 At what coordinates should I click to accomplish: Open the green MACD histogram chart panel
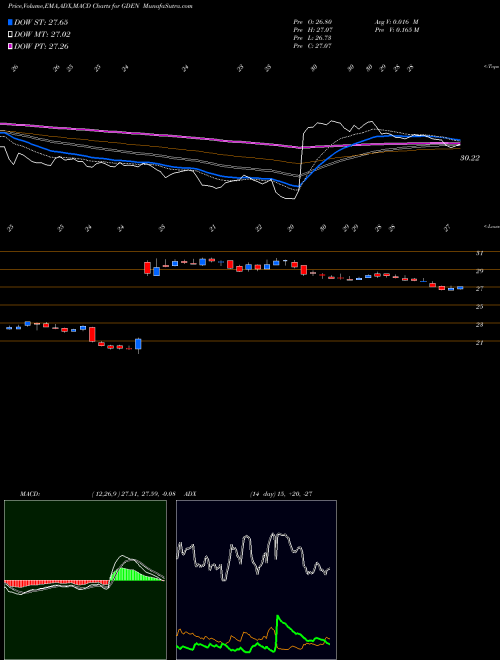tap(85, 580)
